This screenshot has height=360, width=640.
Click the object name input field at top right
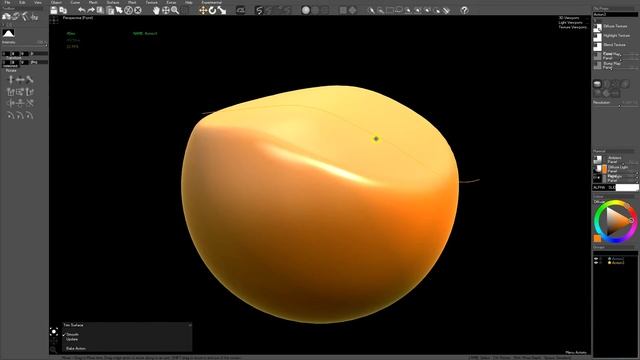tap(615, 14)
